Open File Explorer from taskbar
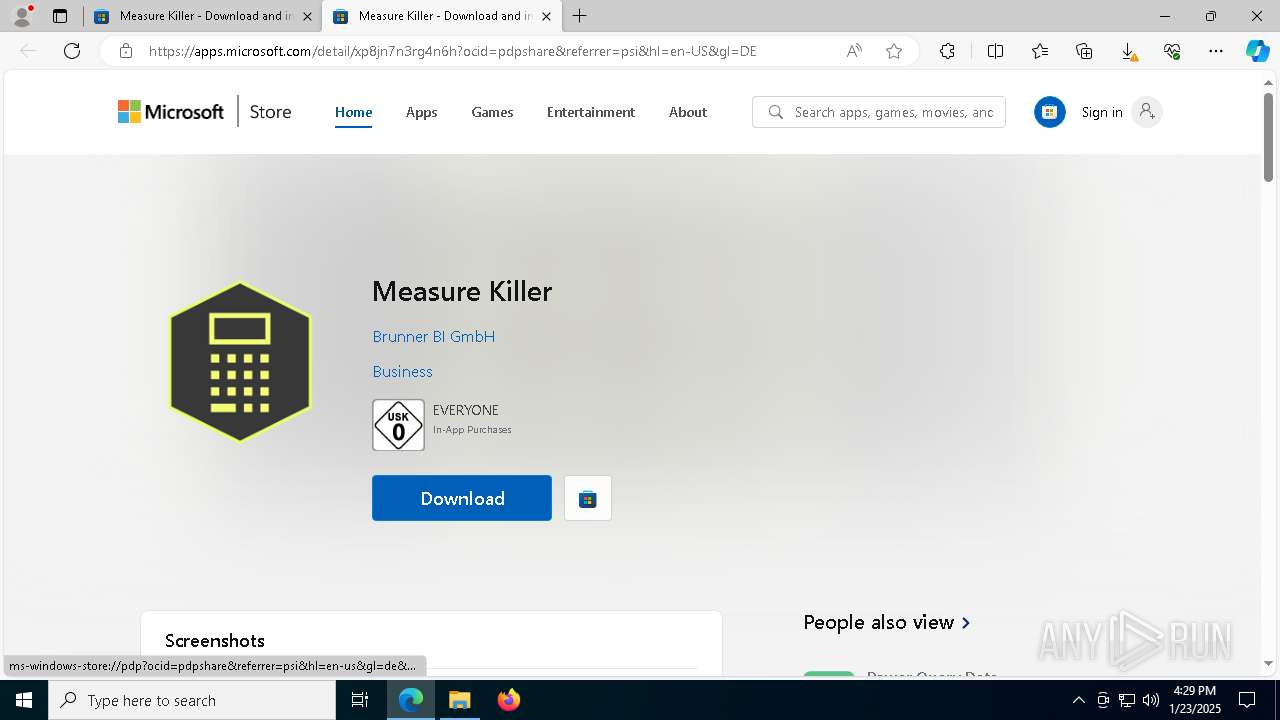1280x720 pixels. 459,700
